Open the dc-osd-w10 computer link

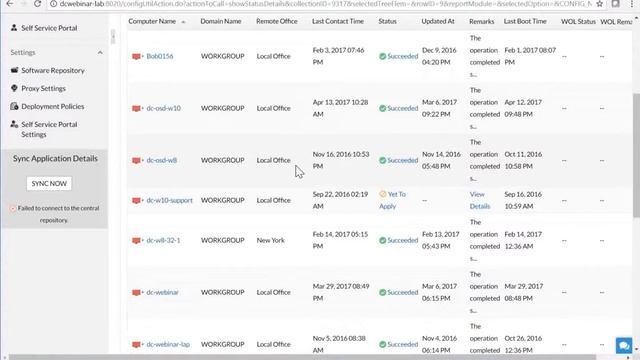point(163,108)
